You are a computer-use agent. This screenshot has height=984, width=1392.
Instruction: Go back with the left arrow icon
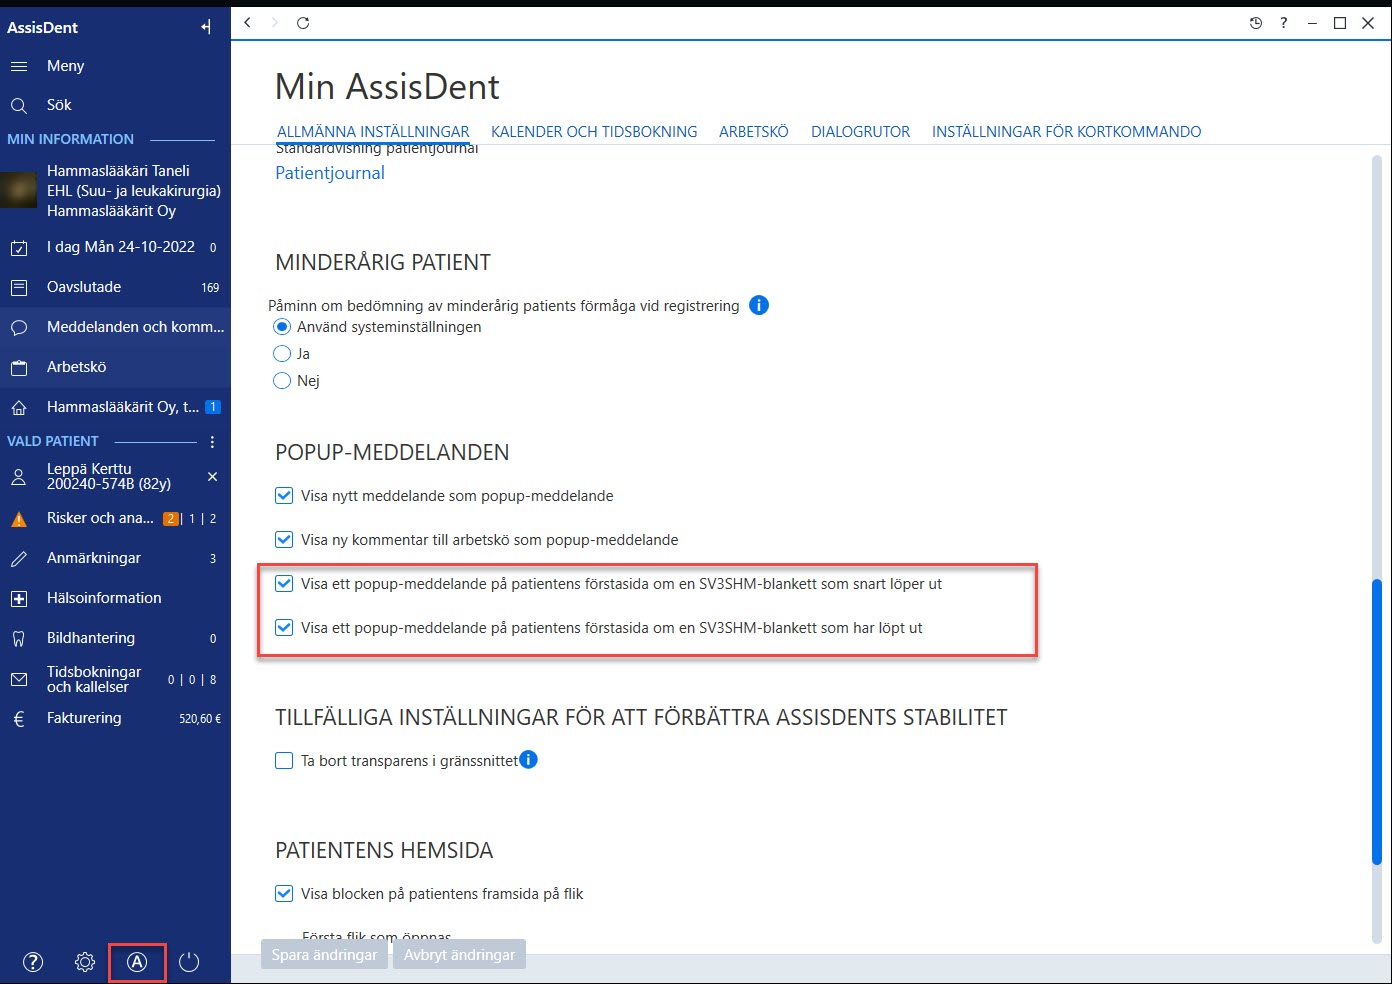point(247,22)
